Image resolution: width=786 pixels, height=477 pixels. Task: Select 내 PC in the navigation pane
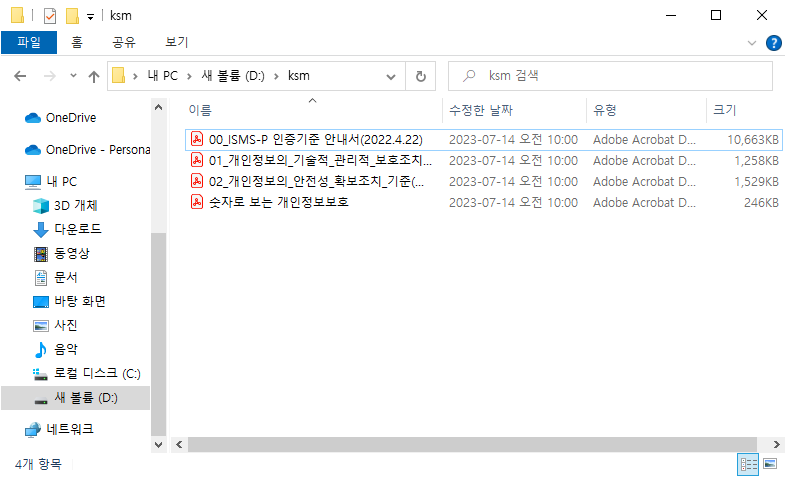click(51, 181)
